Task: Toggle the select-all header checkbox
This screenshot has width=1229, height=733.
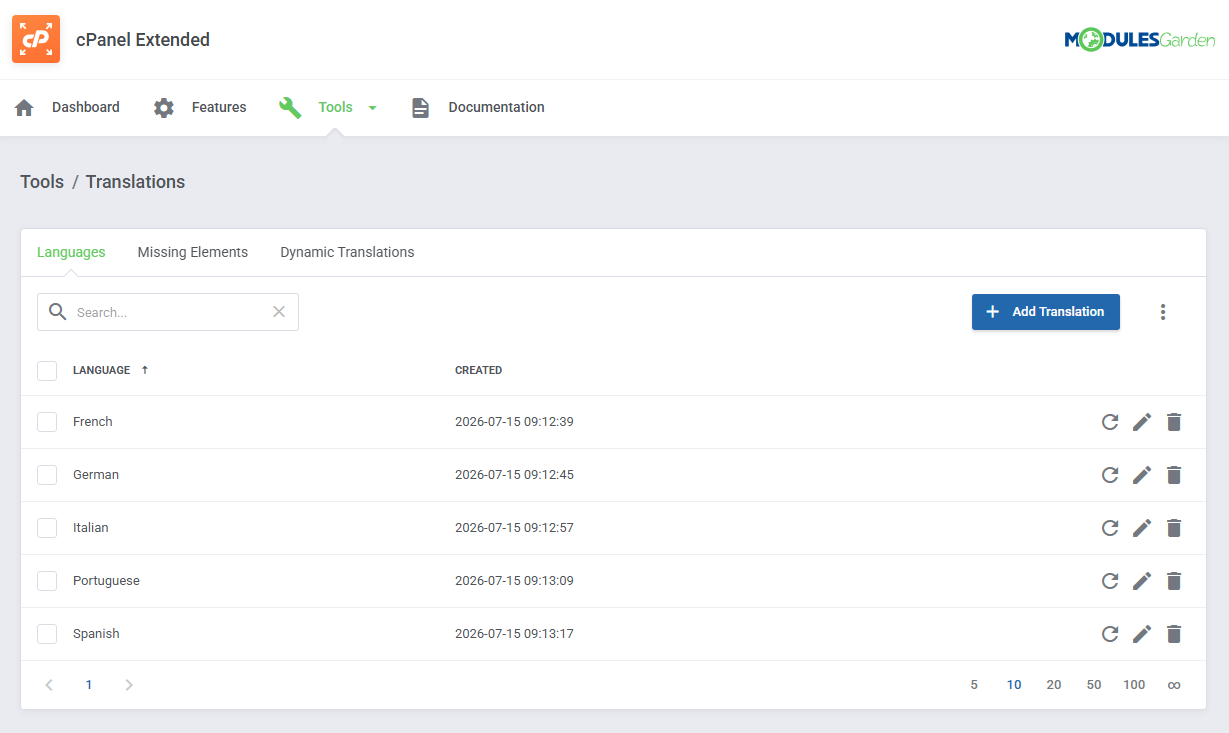Action: 47,371
